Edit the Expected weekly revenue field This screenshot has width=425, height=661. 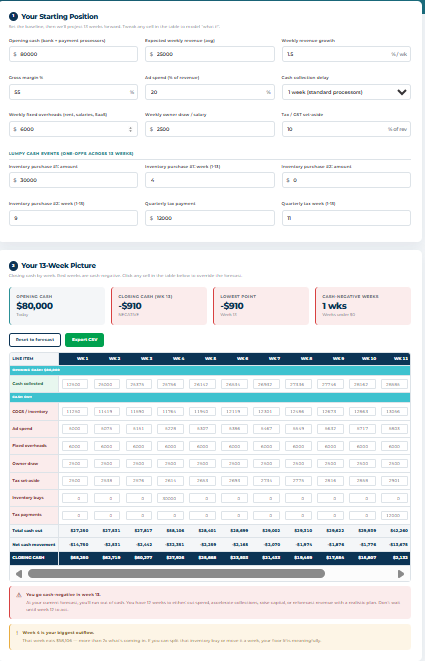[x=210, y=54]
